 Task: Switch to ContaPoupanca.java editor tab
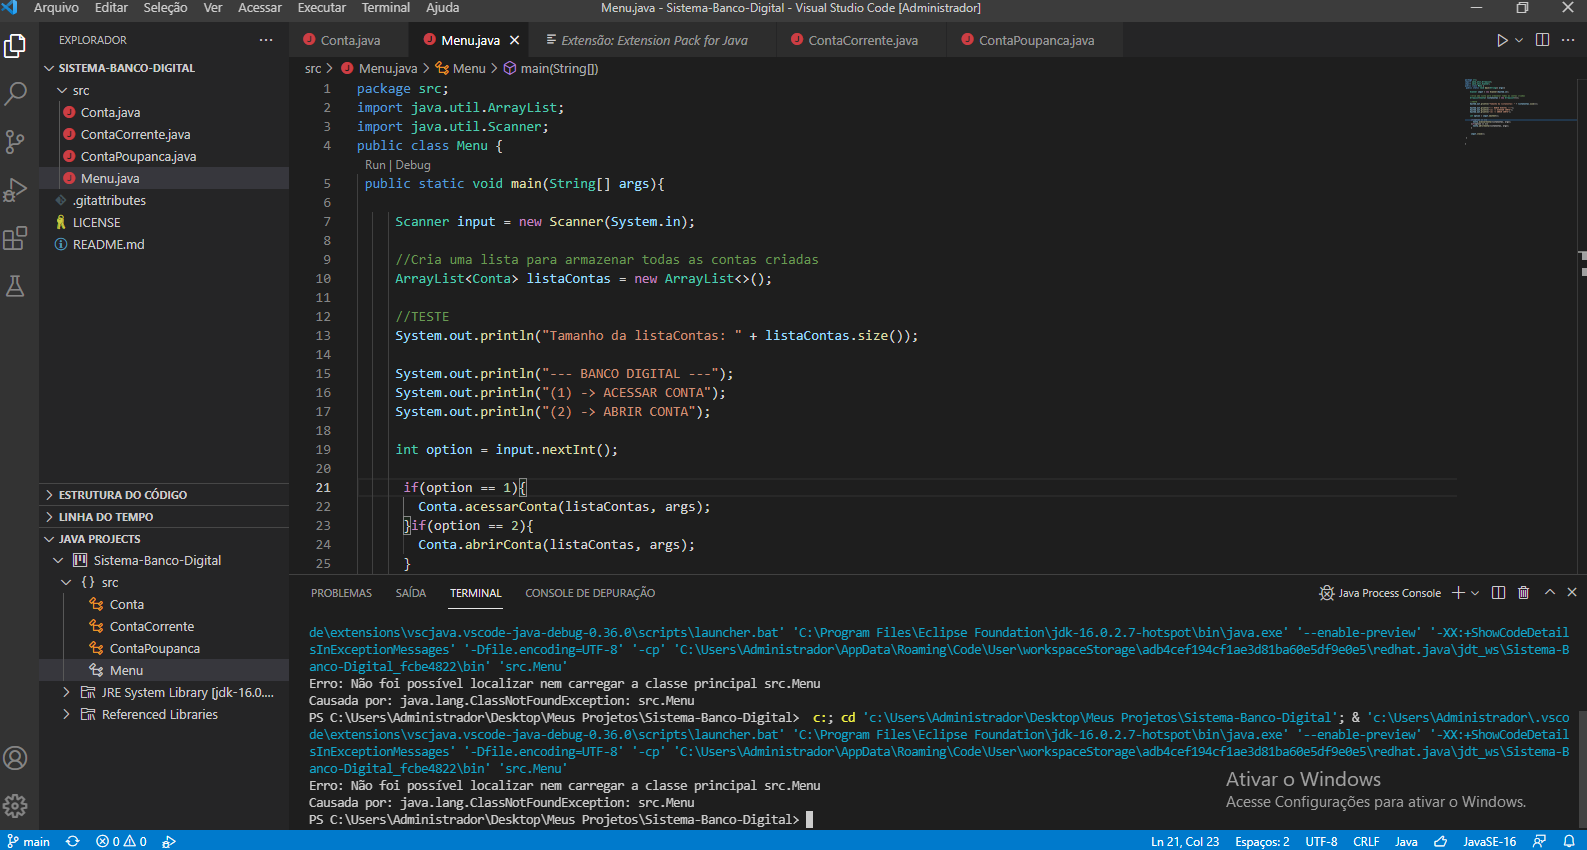[x=1036, y=41]
